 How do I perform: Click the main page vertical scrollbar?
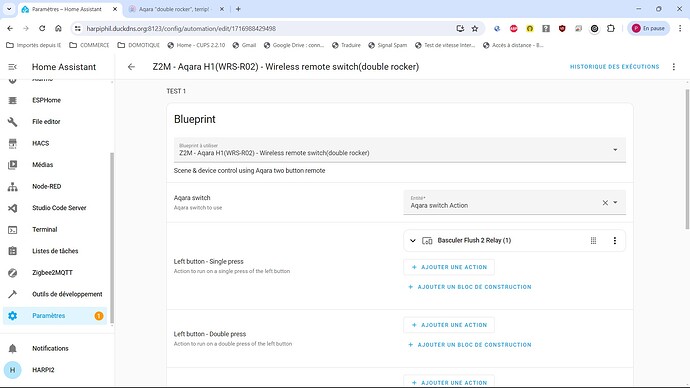tap(687, 159)
